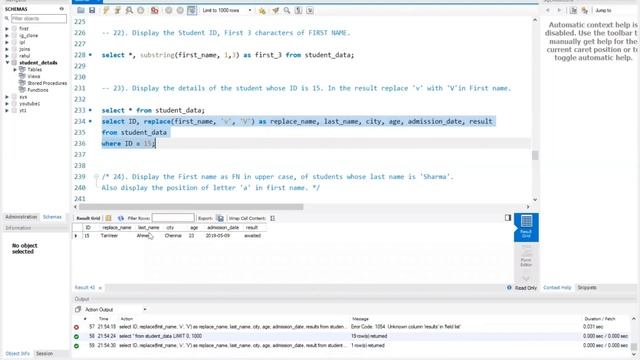Toggle Wrap Cell Content
The image size is (640, 360).
coord(273,218)
